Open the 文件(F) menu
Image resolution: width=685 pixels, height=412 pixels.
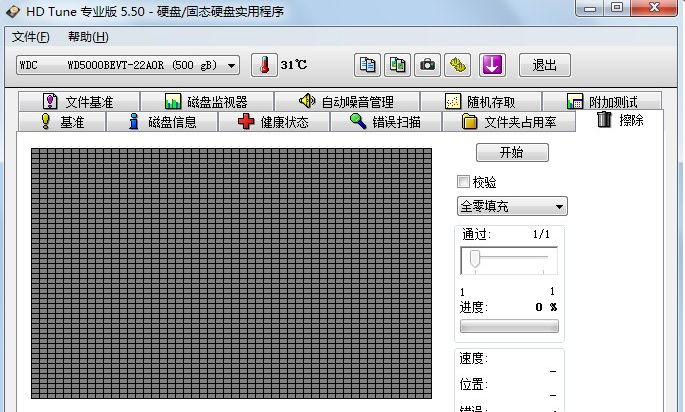(31, 37)
